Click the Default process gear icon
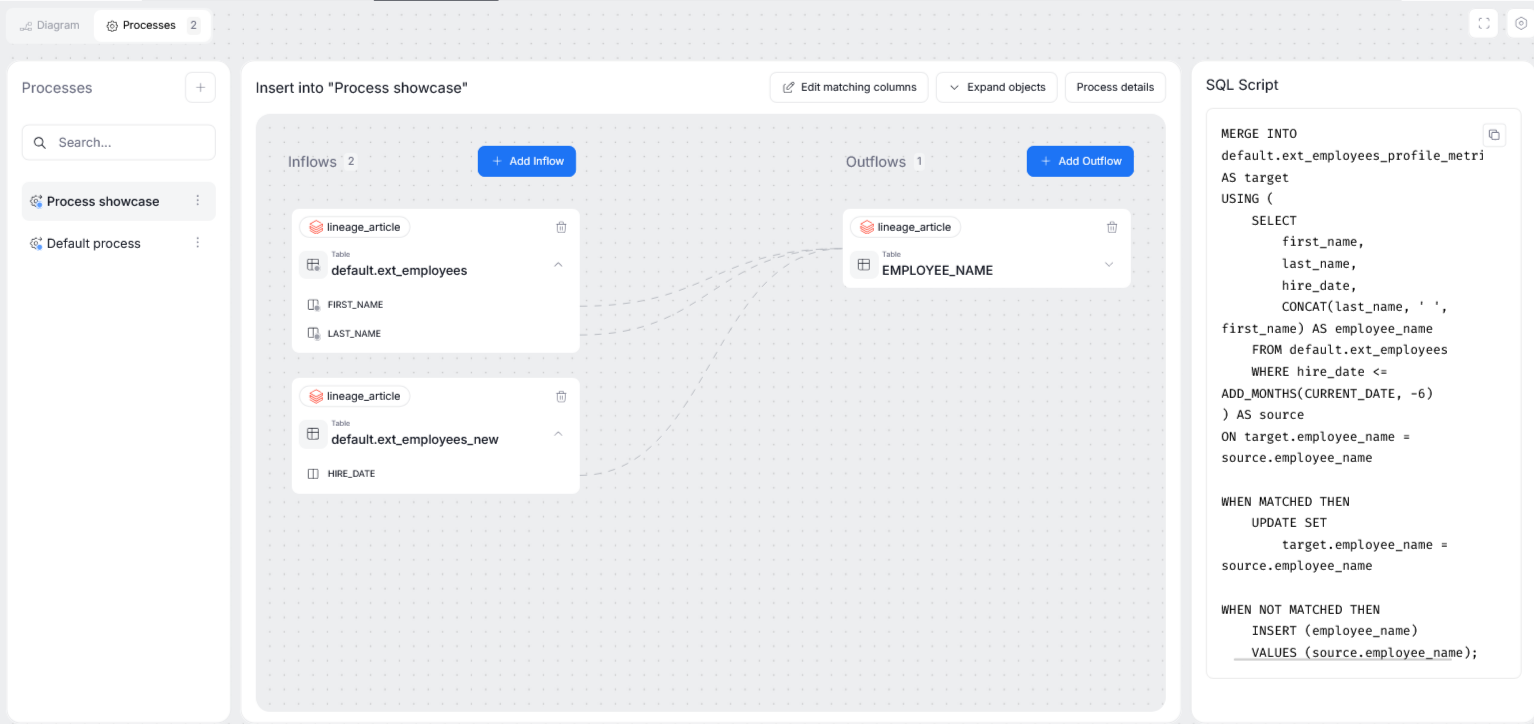The width and height of the screenshot is (1534, 724). tap(36, 243)
